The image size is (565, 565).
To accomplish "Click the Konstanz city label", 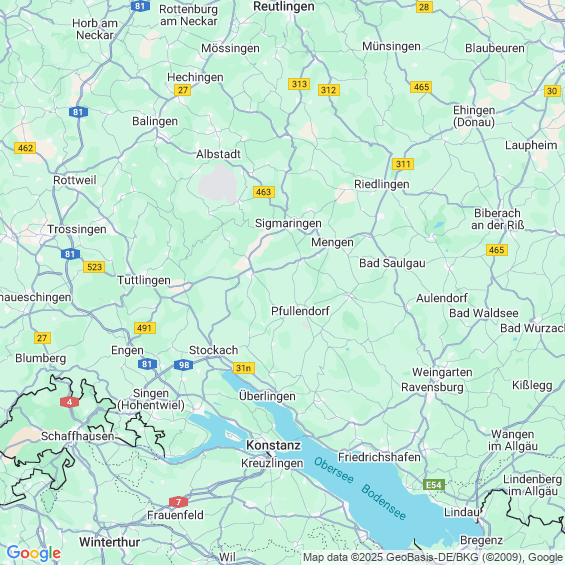I will point(273,445).
